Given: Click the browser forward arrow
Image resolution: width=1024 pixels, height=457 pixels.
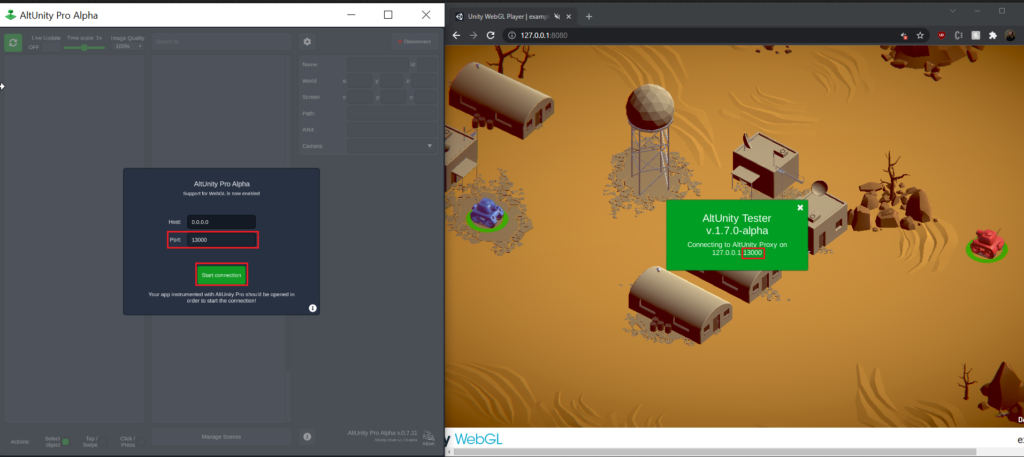Looking at the screenshot, I should click(x=473, y=35).
